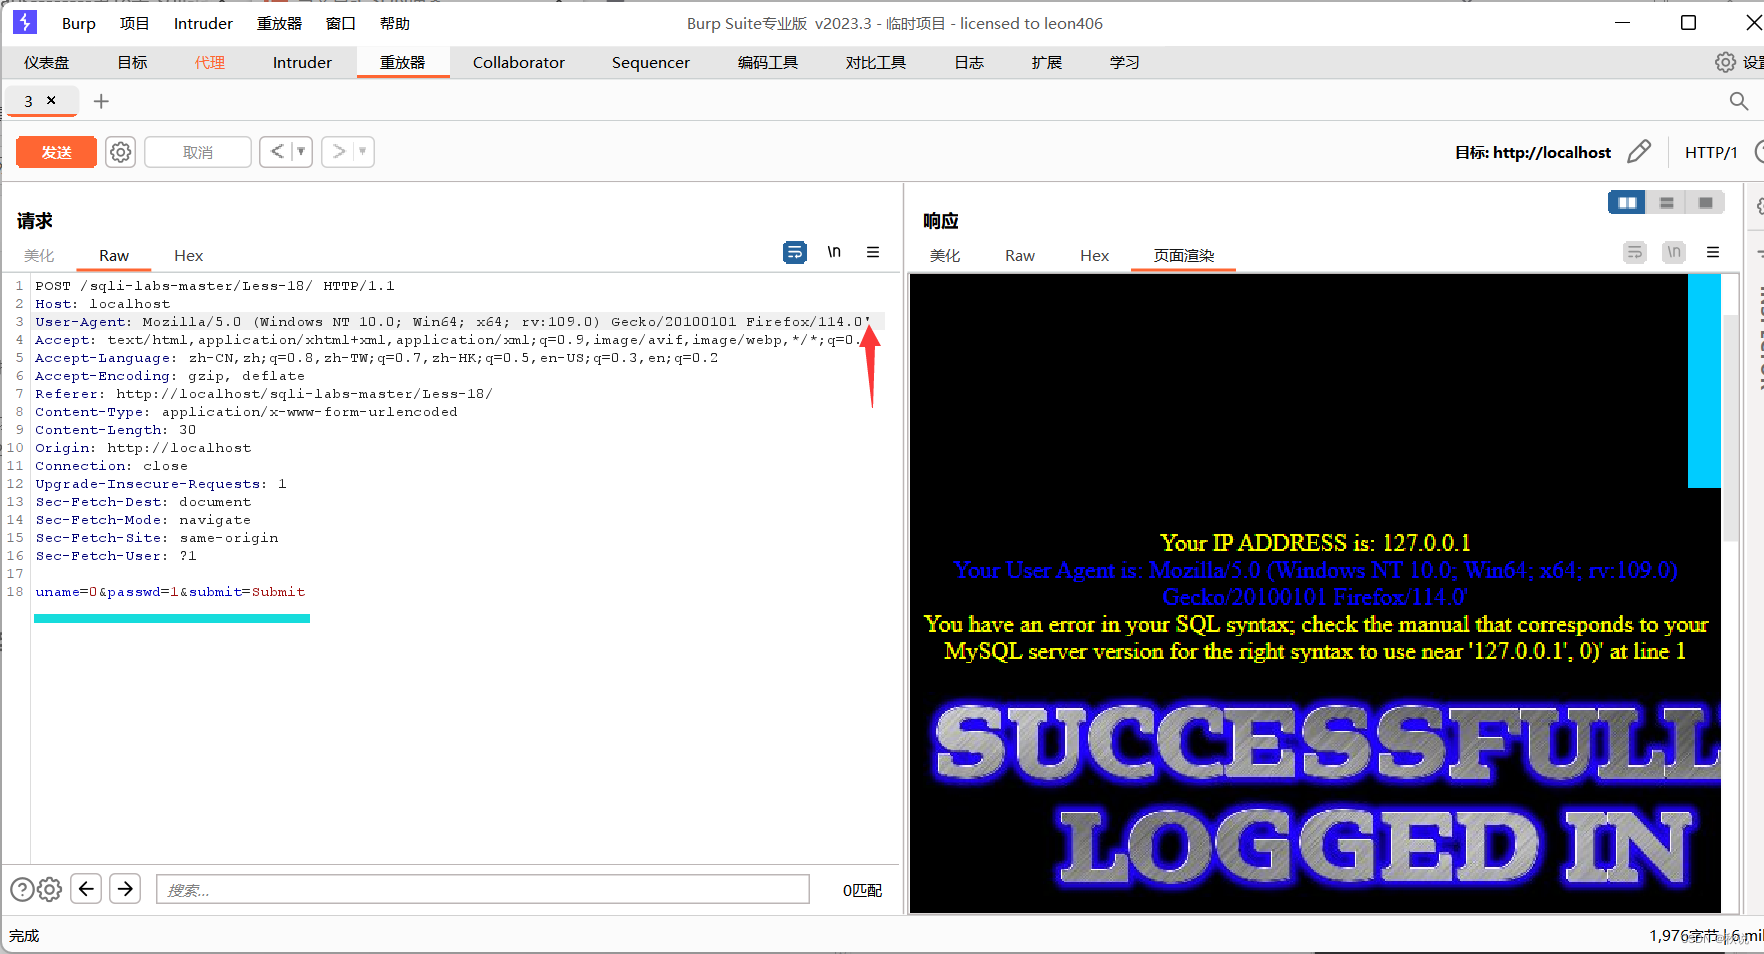The image size is (1764, 954).
Task: Open the 项目 menu
Action: [134, 23]
